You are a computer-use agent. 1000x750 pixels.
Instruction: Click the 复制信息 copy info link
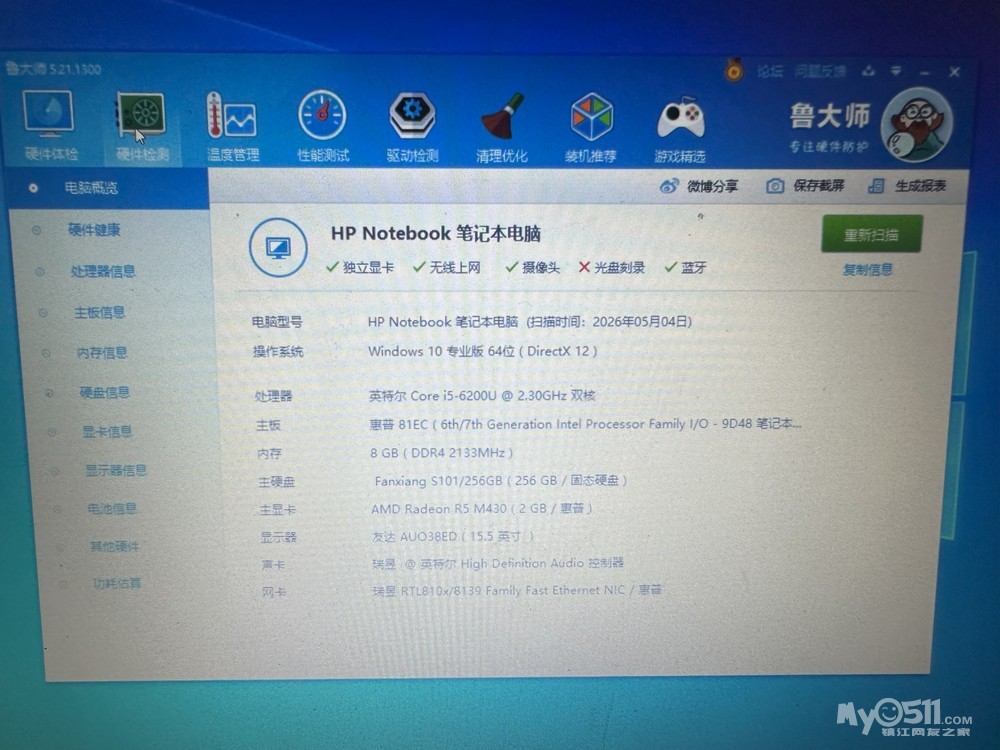point(867,270)
